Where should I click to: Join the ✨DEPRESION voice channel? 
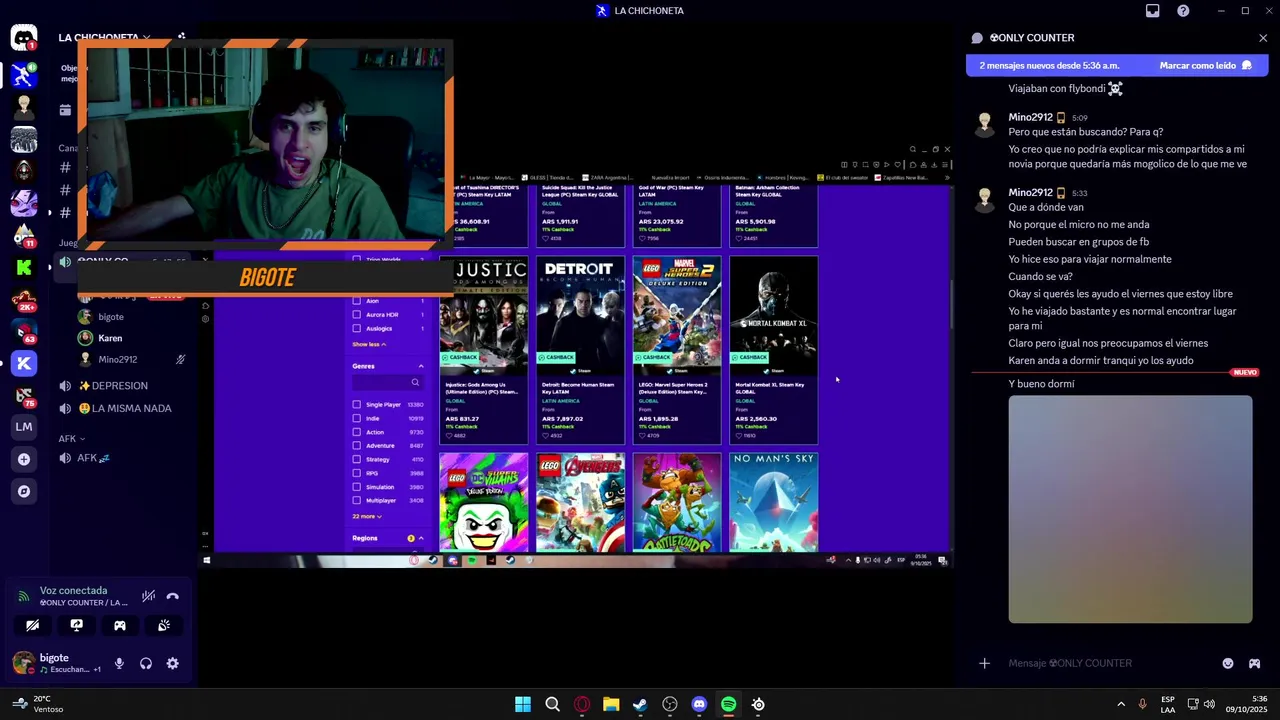click(113, 385)
